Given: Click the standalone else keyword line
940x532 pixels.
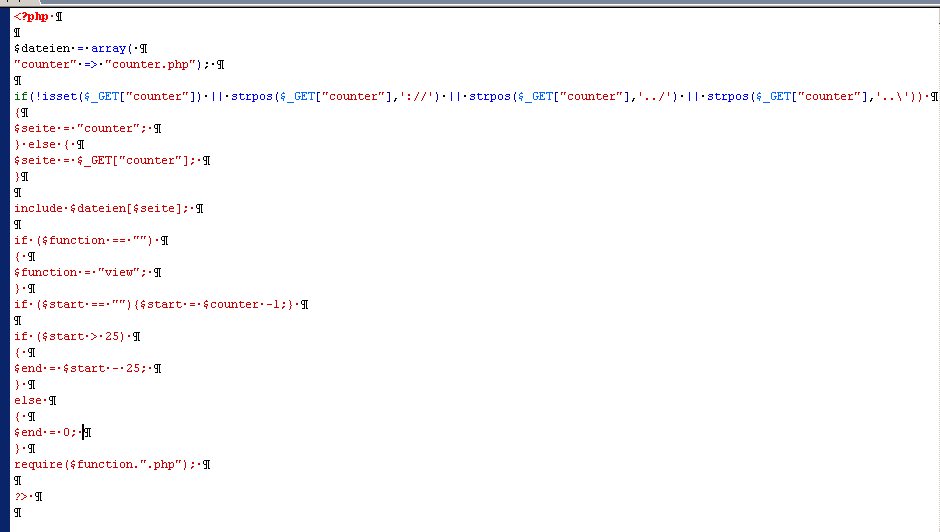Looking at the screenshot, I should point(29,400).
